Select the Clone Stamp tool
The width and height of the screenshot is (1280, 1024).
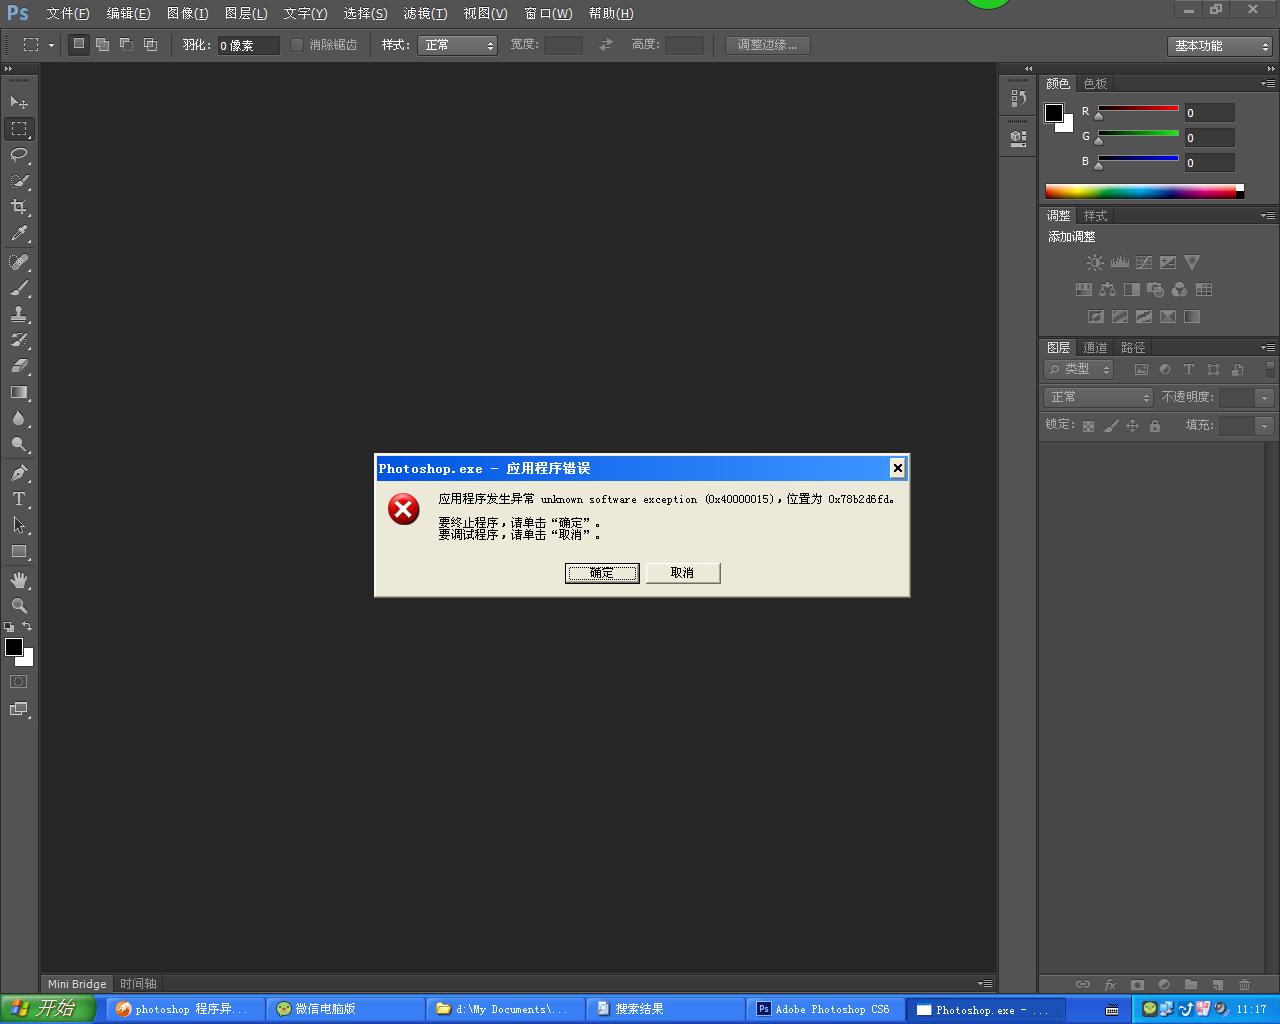(x=19, y=314)
